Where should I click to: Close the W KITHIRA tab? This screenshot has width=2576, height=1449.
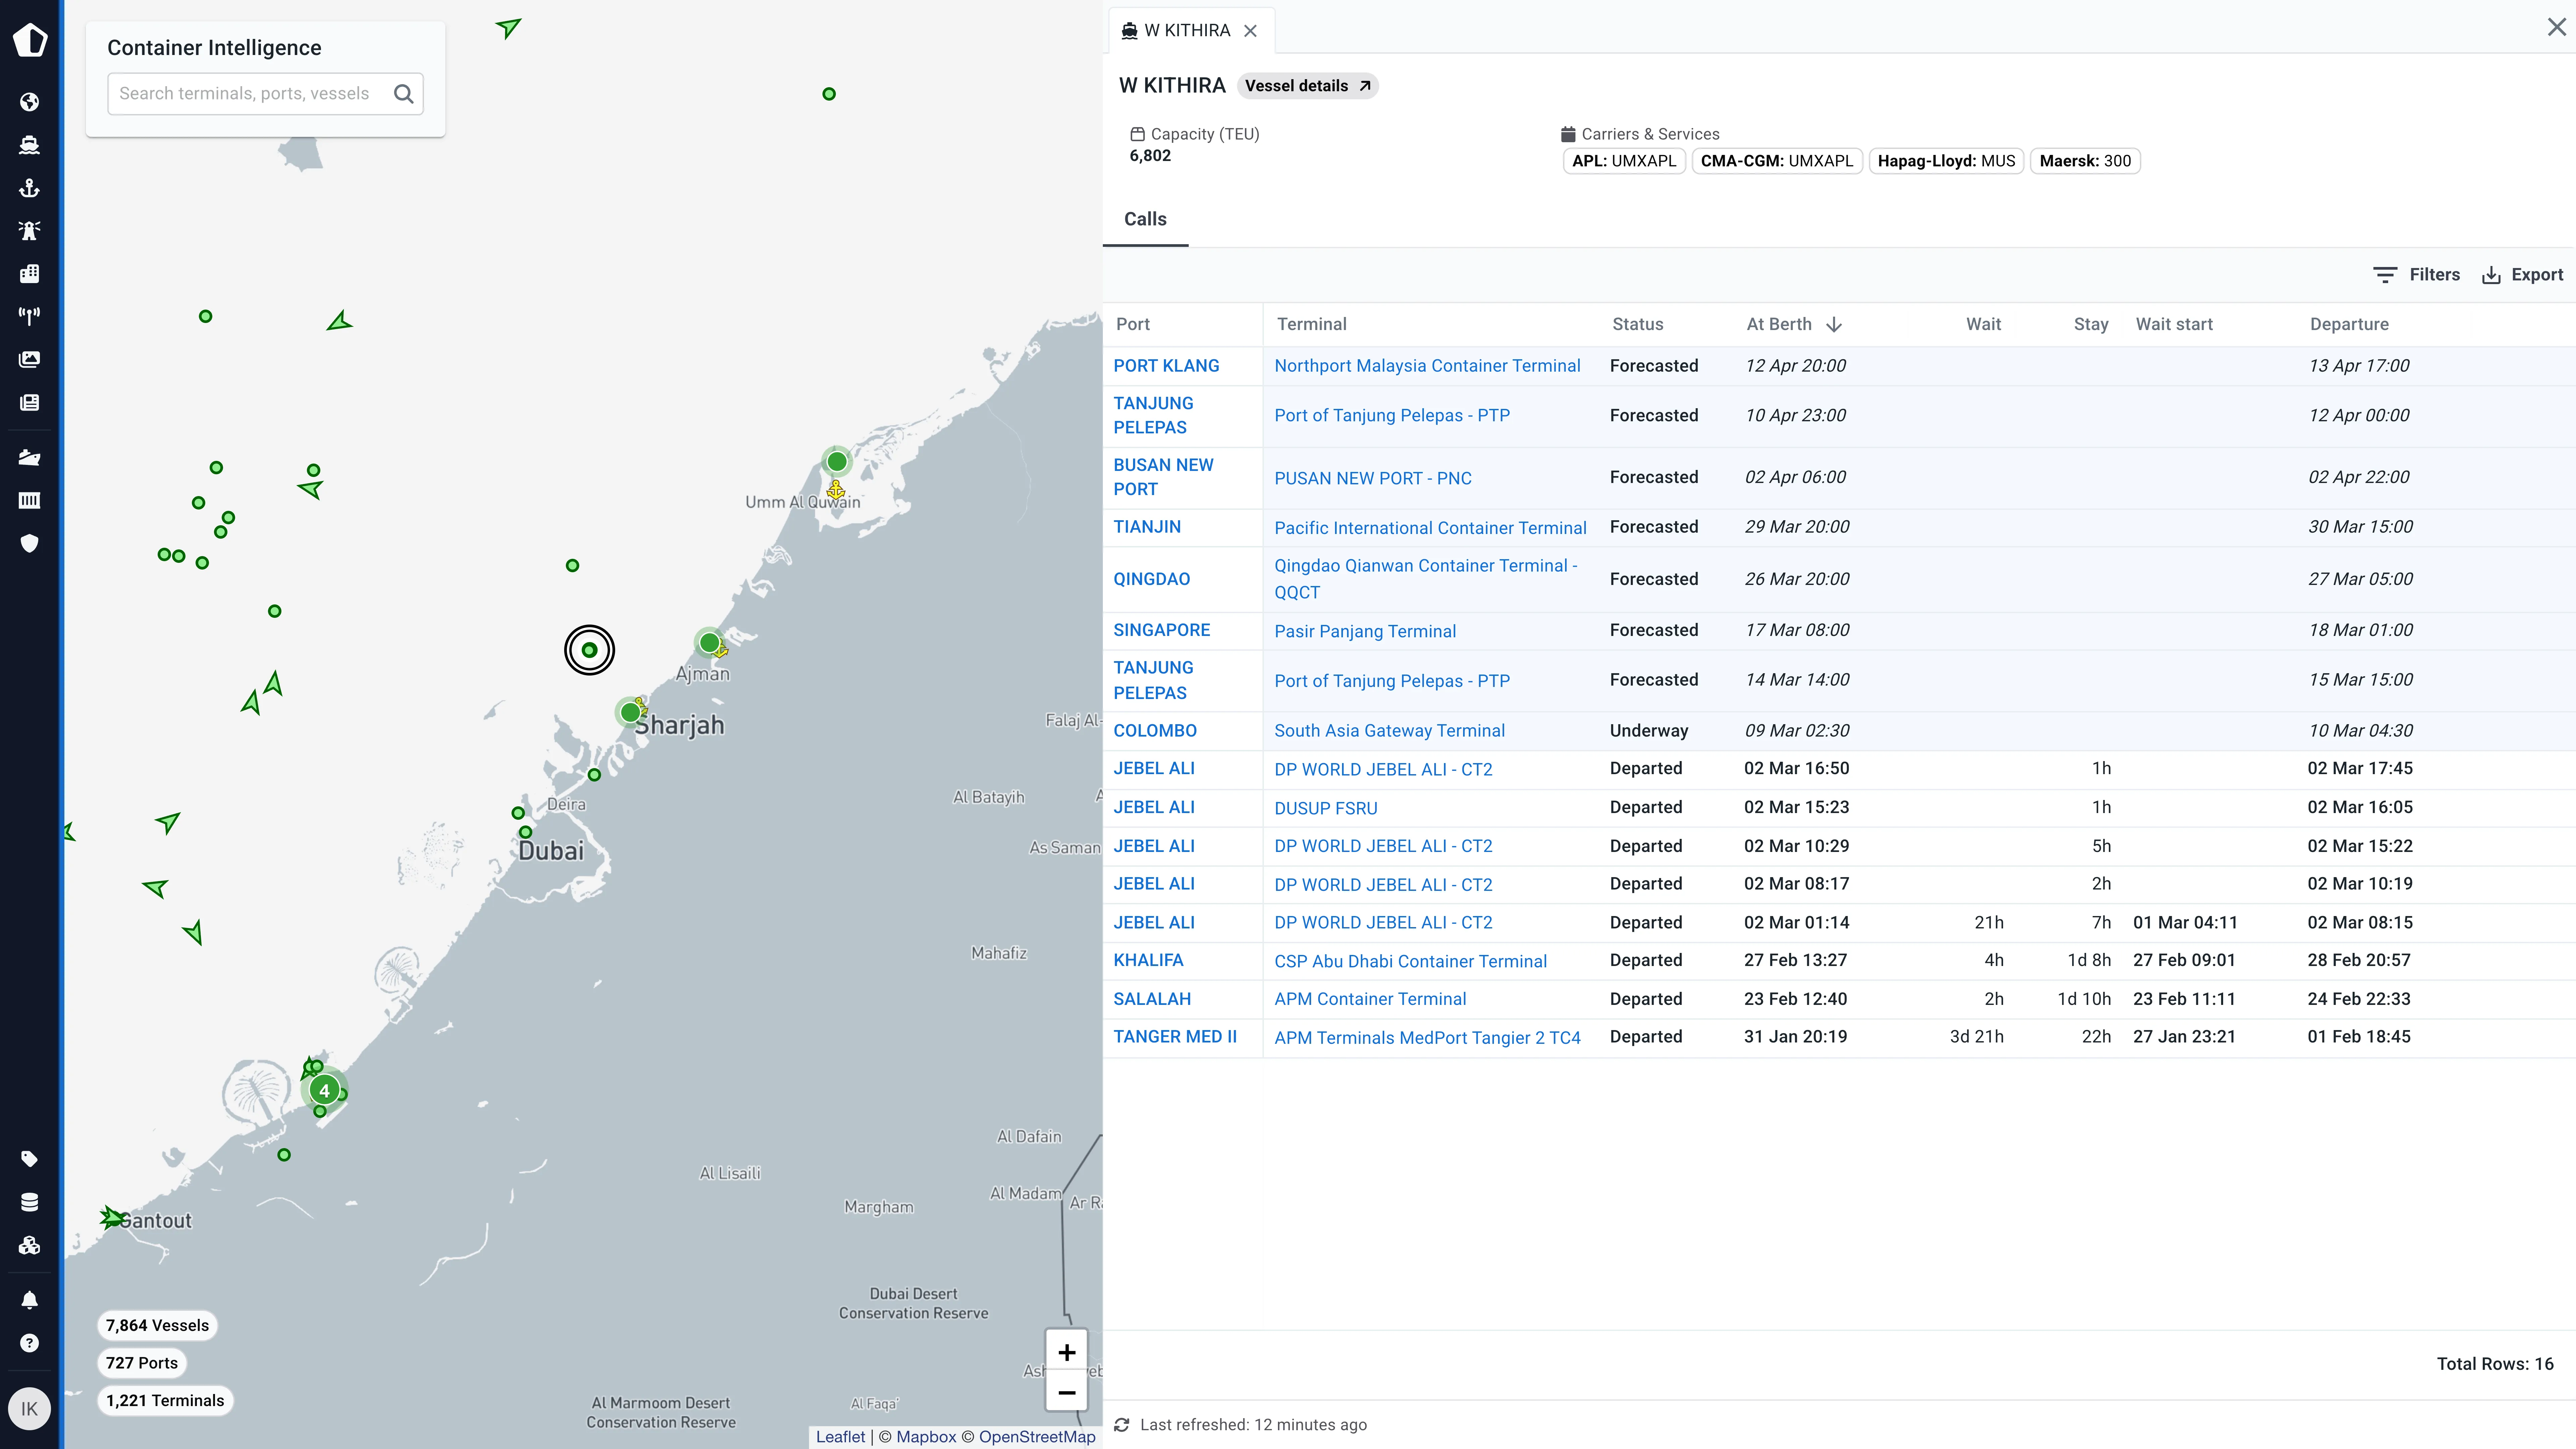(x=1250, y=31)
